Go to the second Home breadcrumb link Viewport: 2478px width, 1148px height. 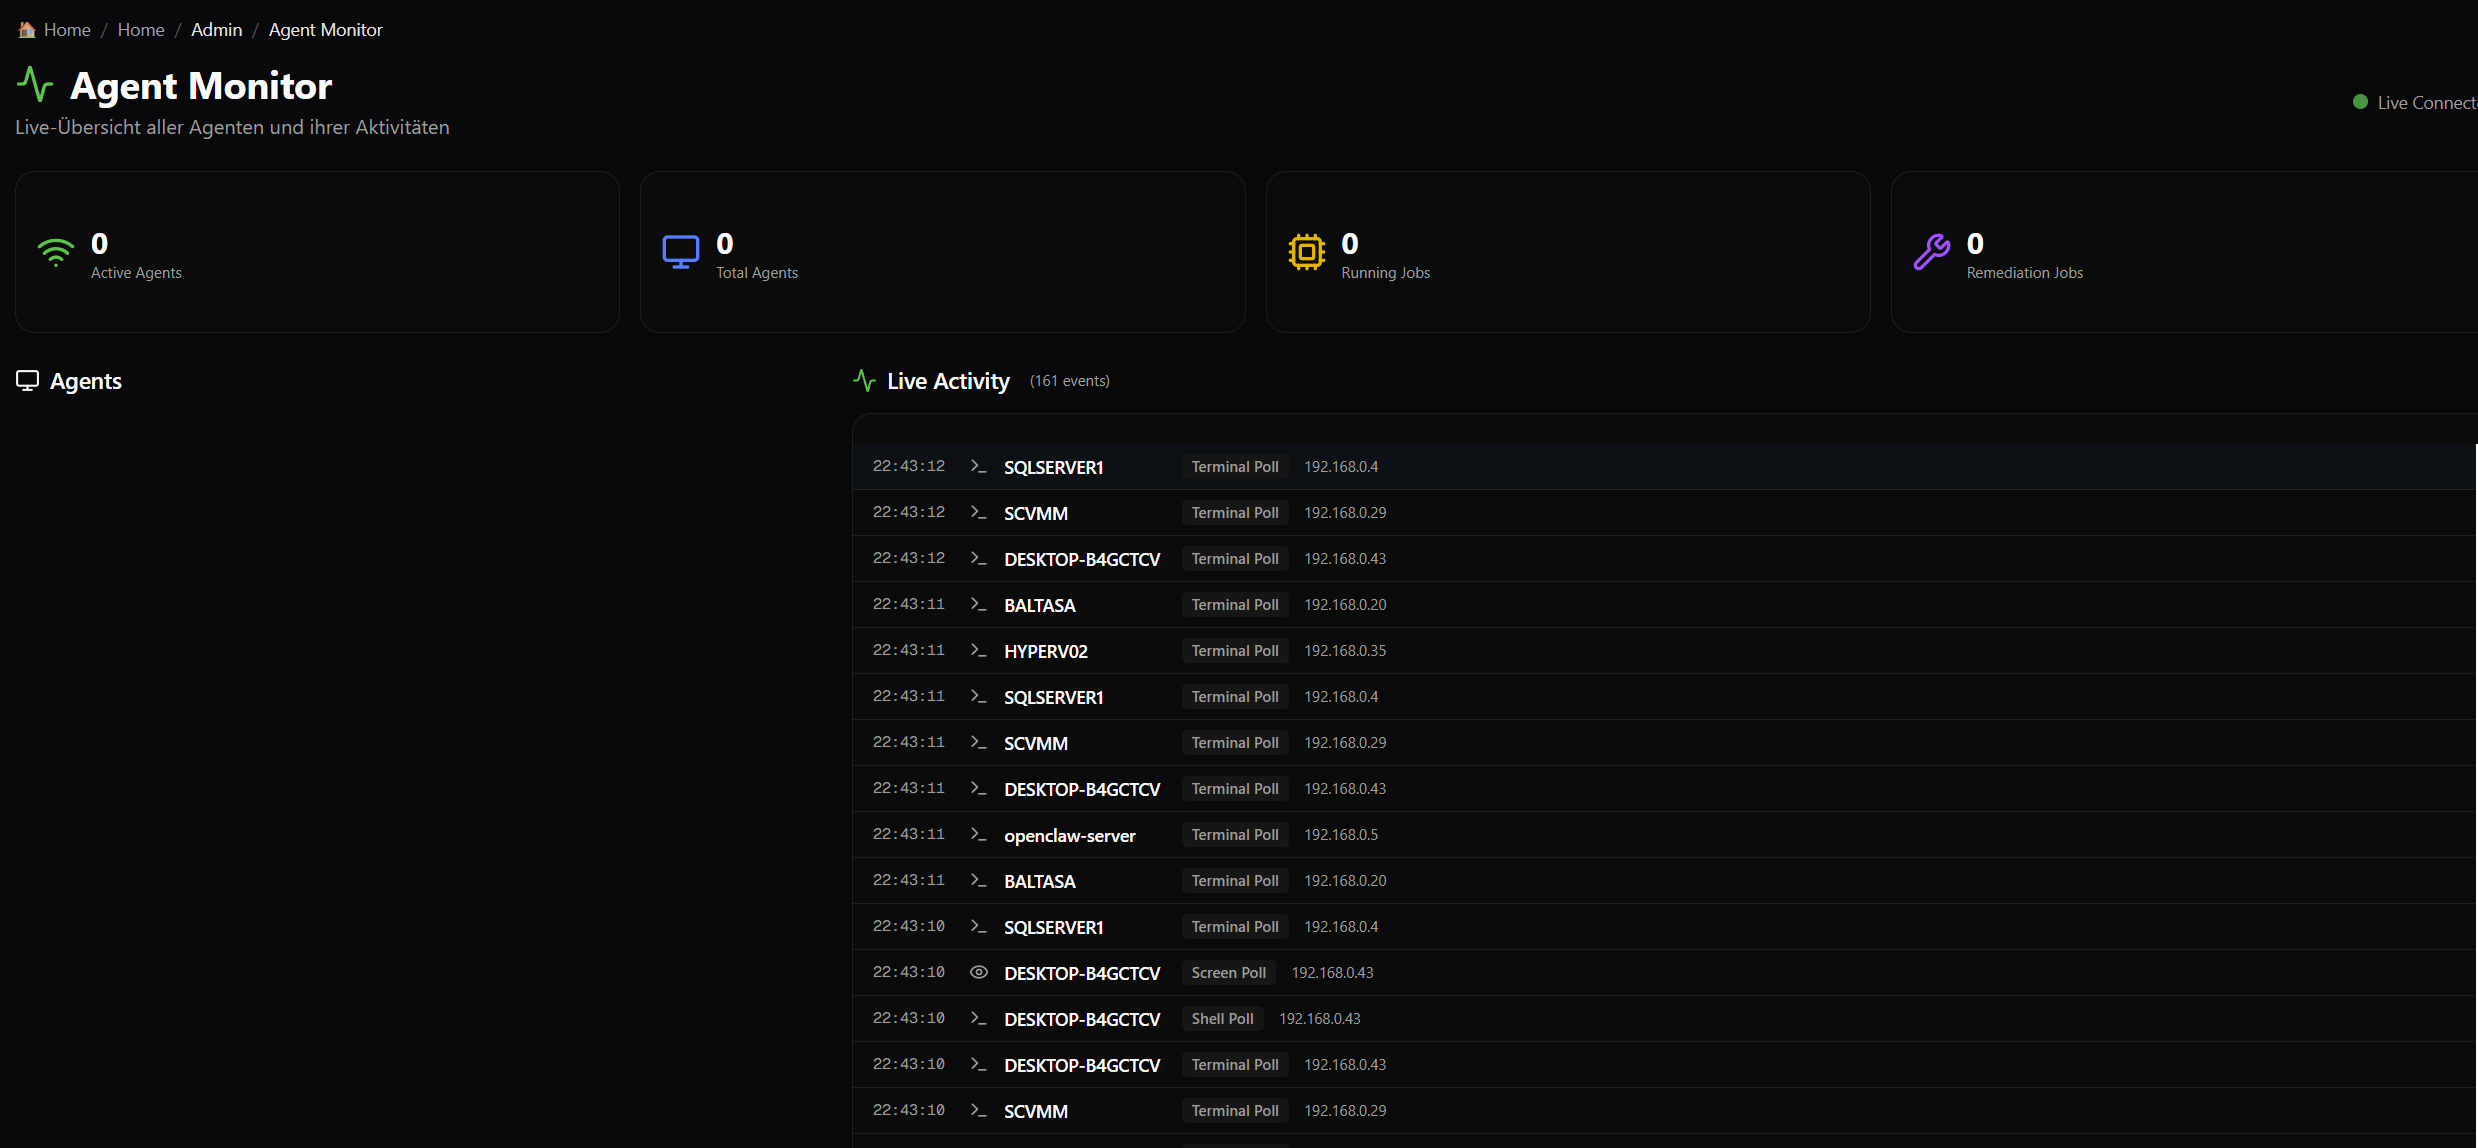pyautogui.click(x=141, y=30)
